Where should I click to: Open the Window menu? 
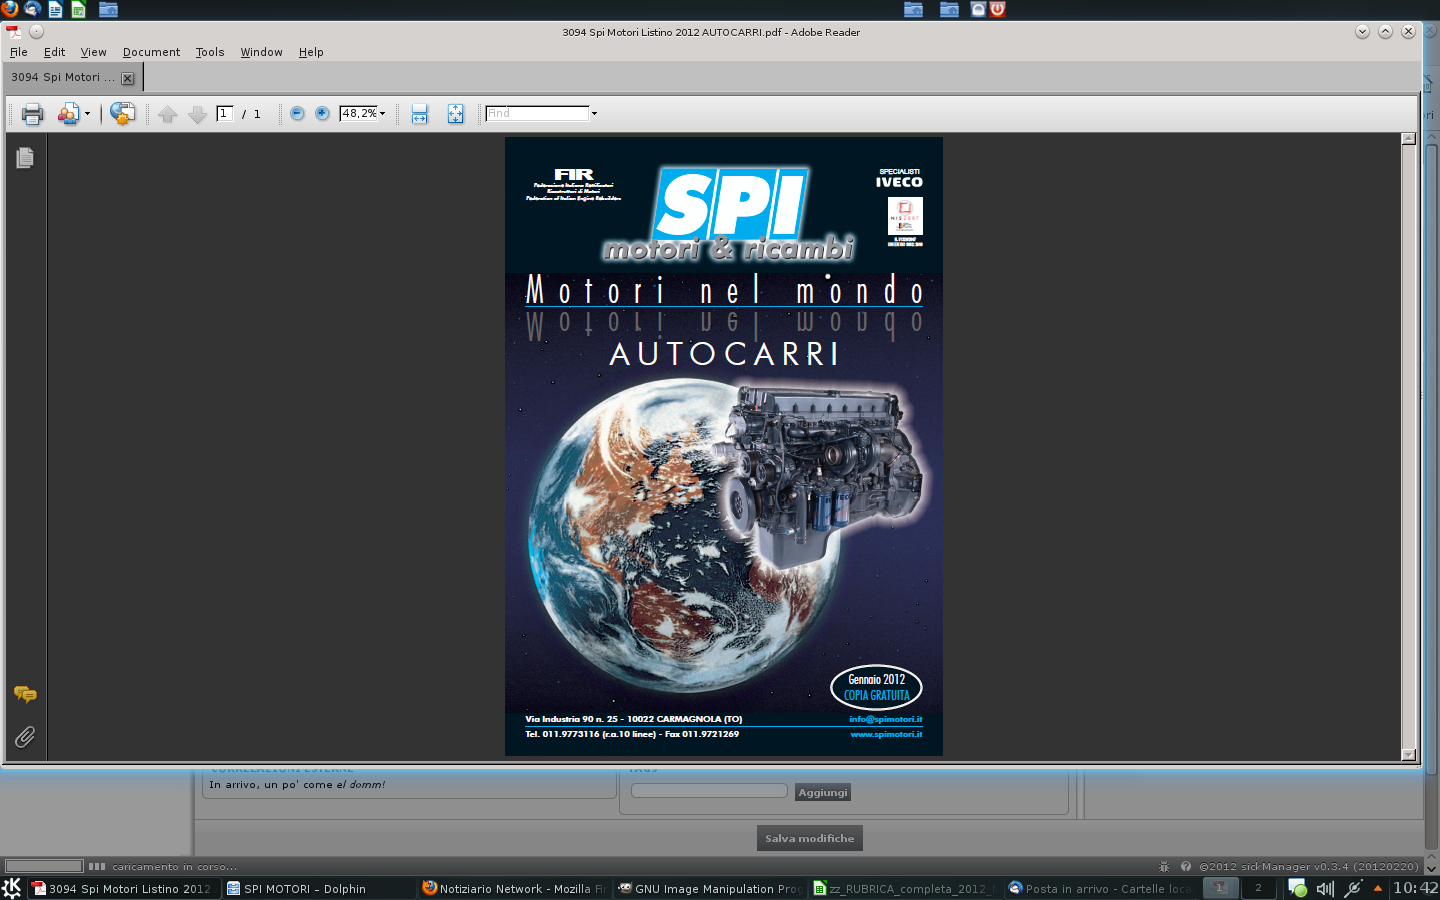[x=261, y=52]
